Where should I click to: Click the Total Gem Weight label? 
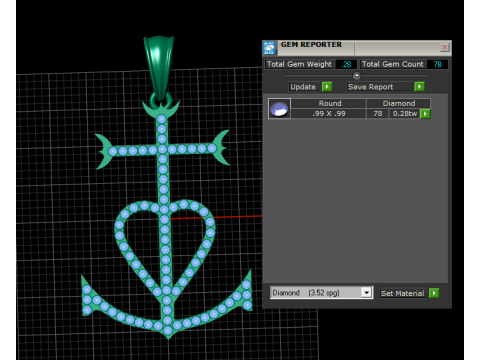(x=299, y=64)
